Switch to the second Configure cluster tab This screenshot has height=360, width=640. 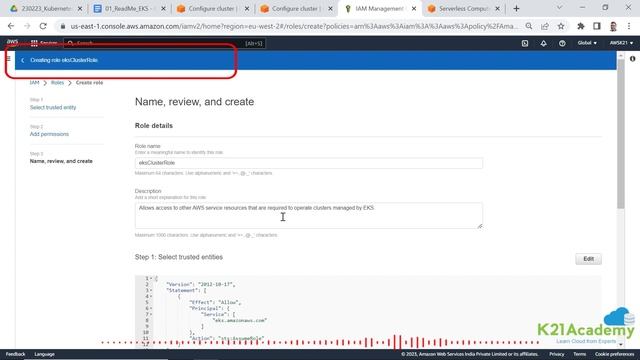coord(297,9)
